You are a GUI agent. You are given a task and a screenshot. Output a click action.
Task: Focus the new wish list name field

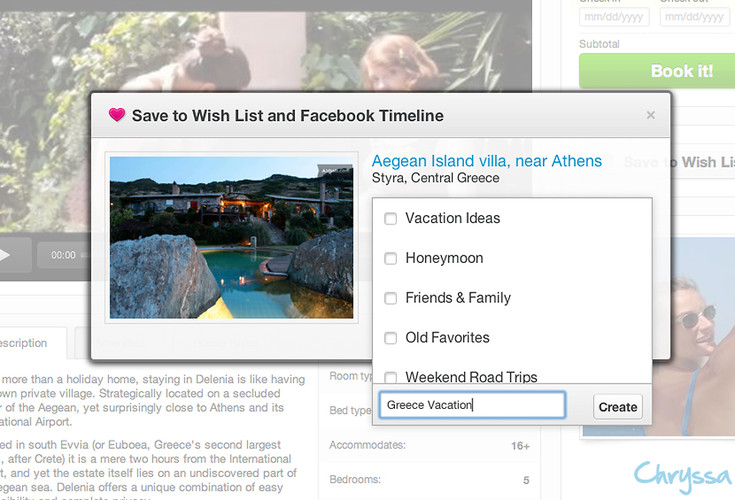(x=472, y=405)
